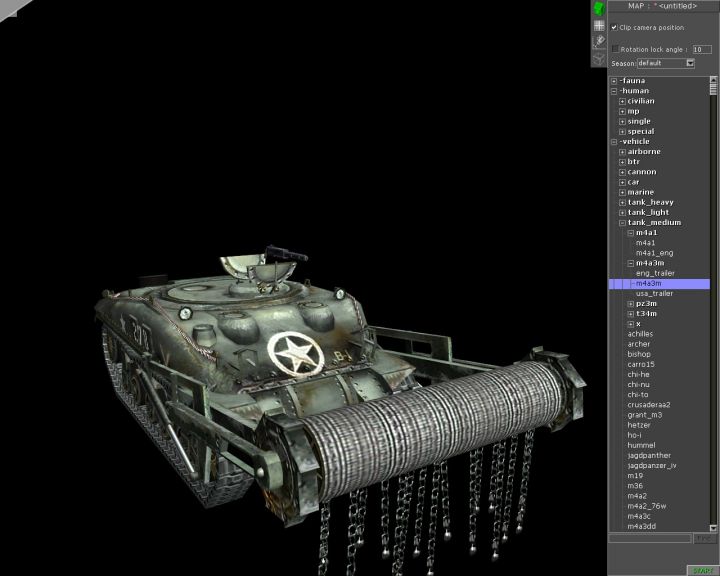720x576 pixels.
Task: Open the Season dropdown
Action: coord(689,63)
